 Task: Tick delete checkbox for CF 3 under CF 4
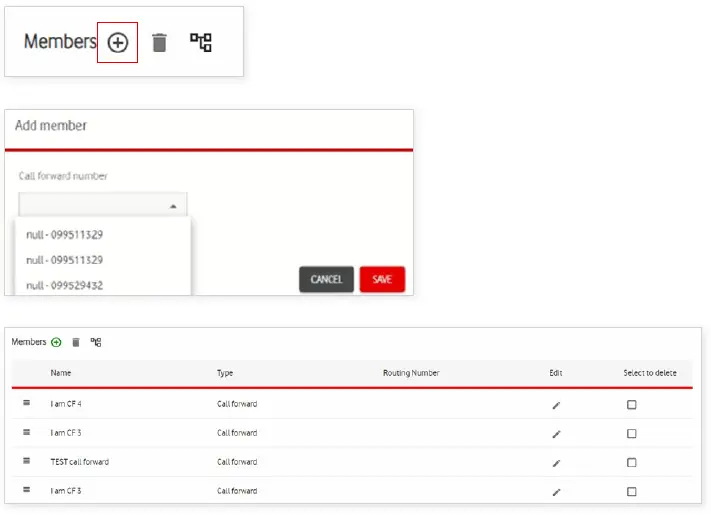coord(632,433)
